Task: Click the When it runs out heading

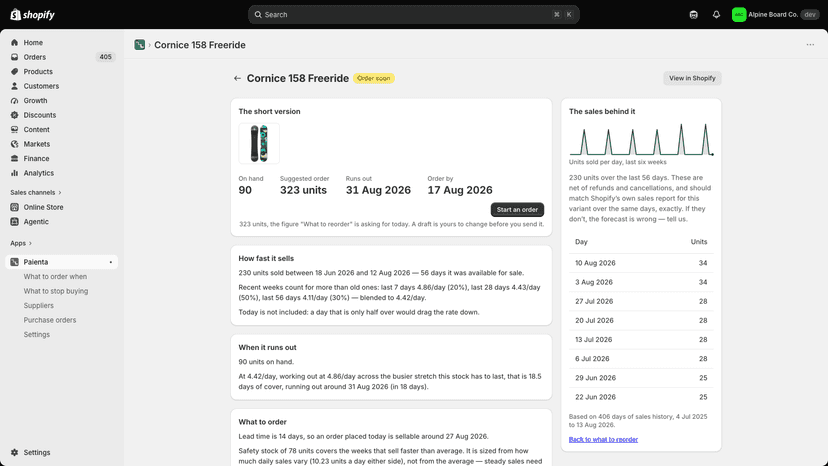Action: tap(267, 348)
